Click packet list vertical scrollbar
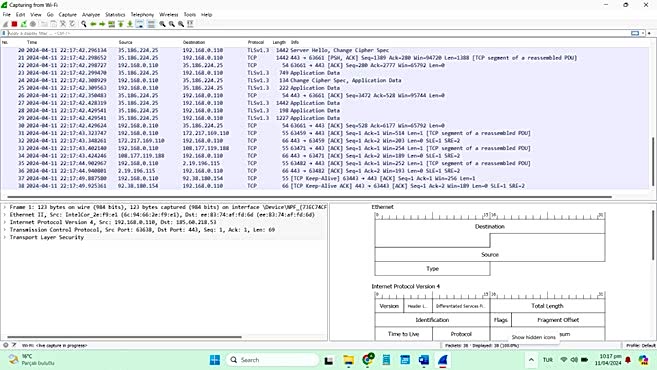This screenshot has height=370, width=657. (x=652, y=161)
